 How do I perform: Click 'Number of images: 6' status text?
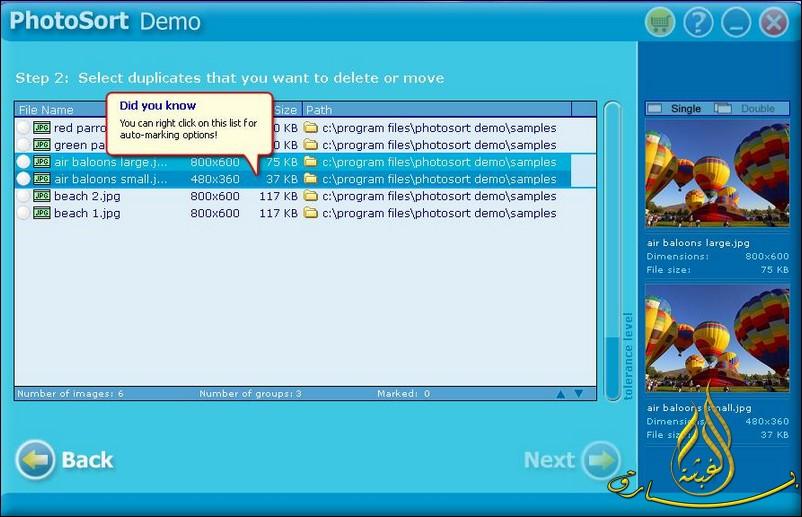tap(70, 394)
